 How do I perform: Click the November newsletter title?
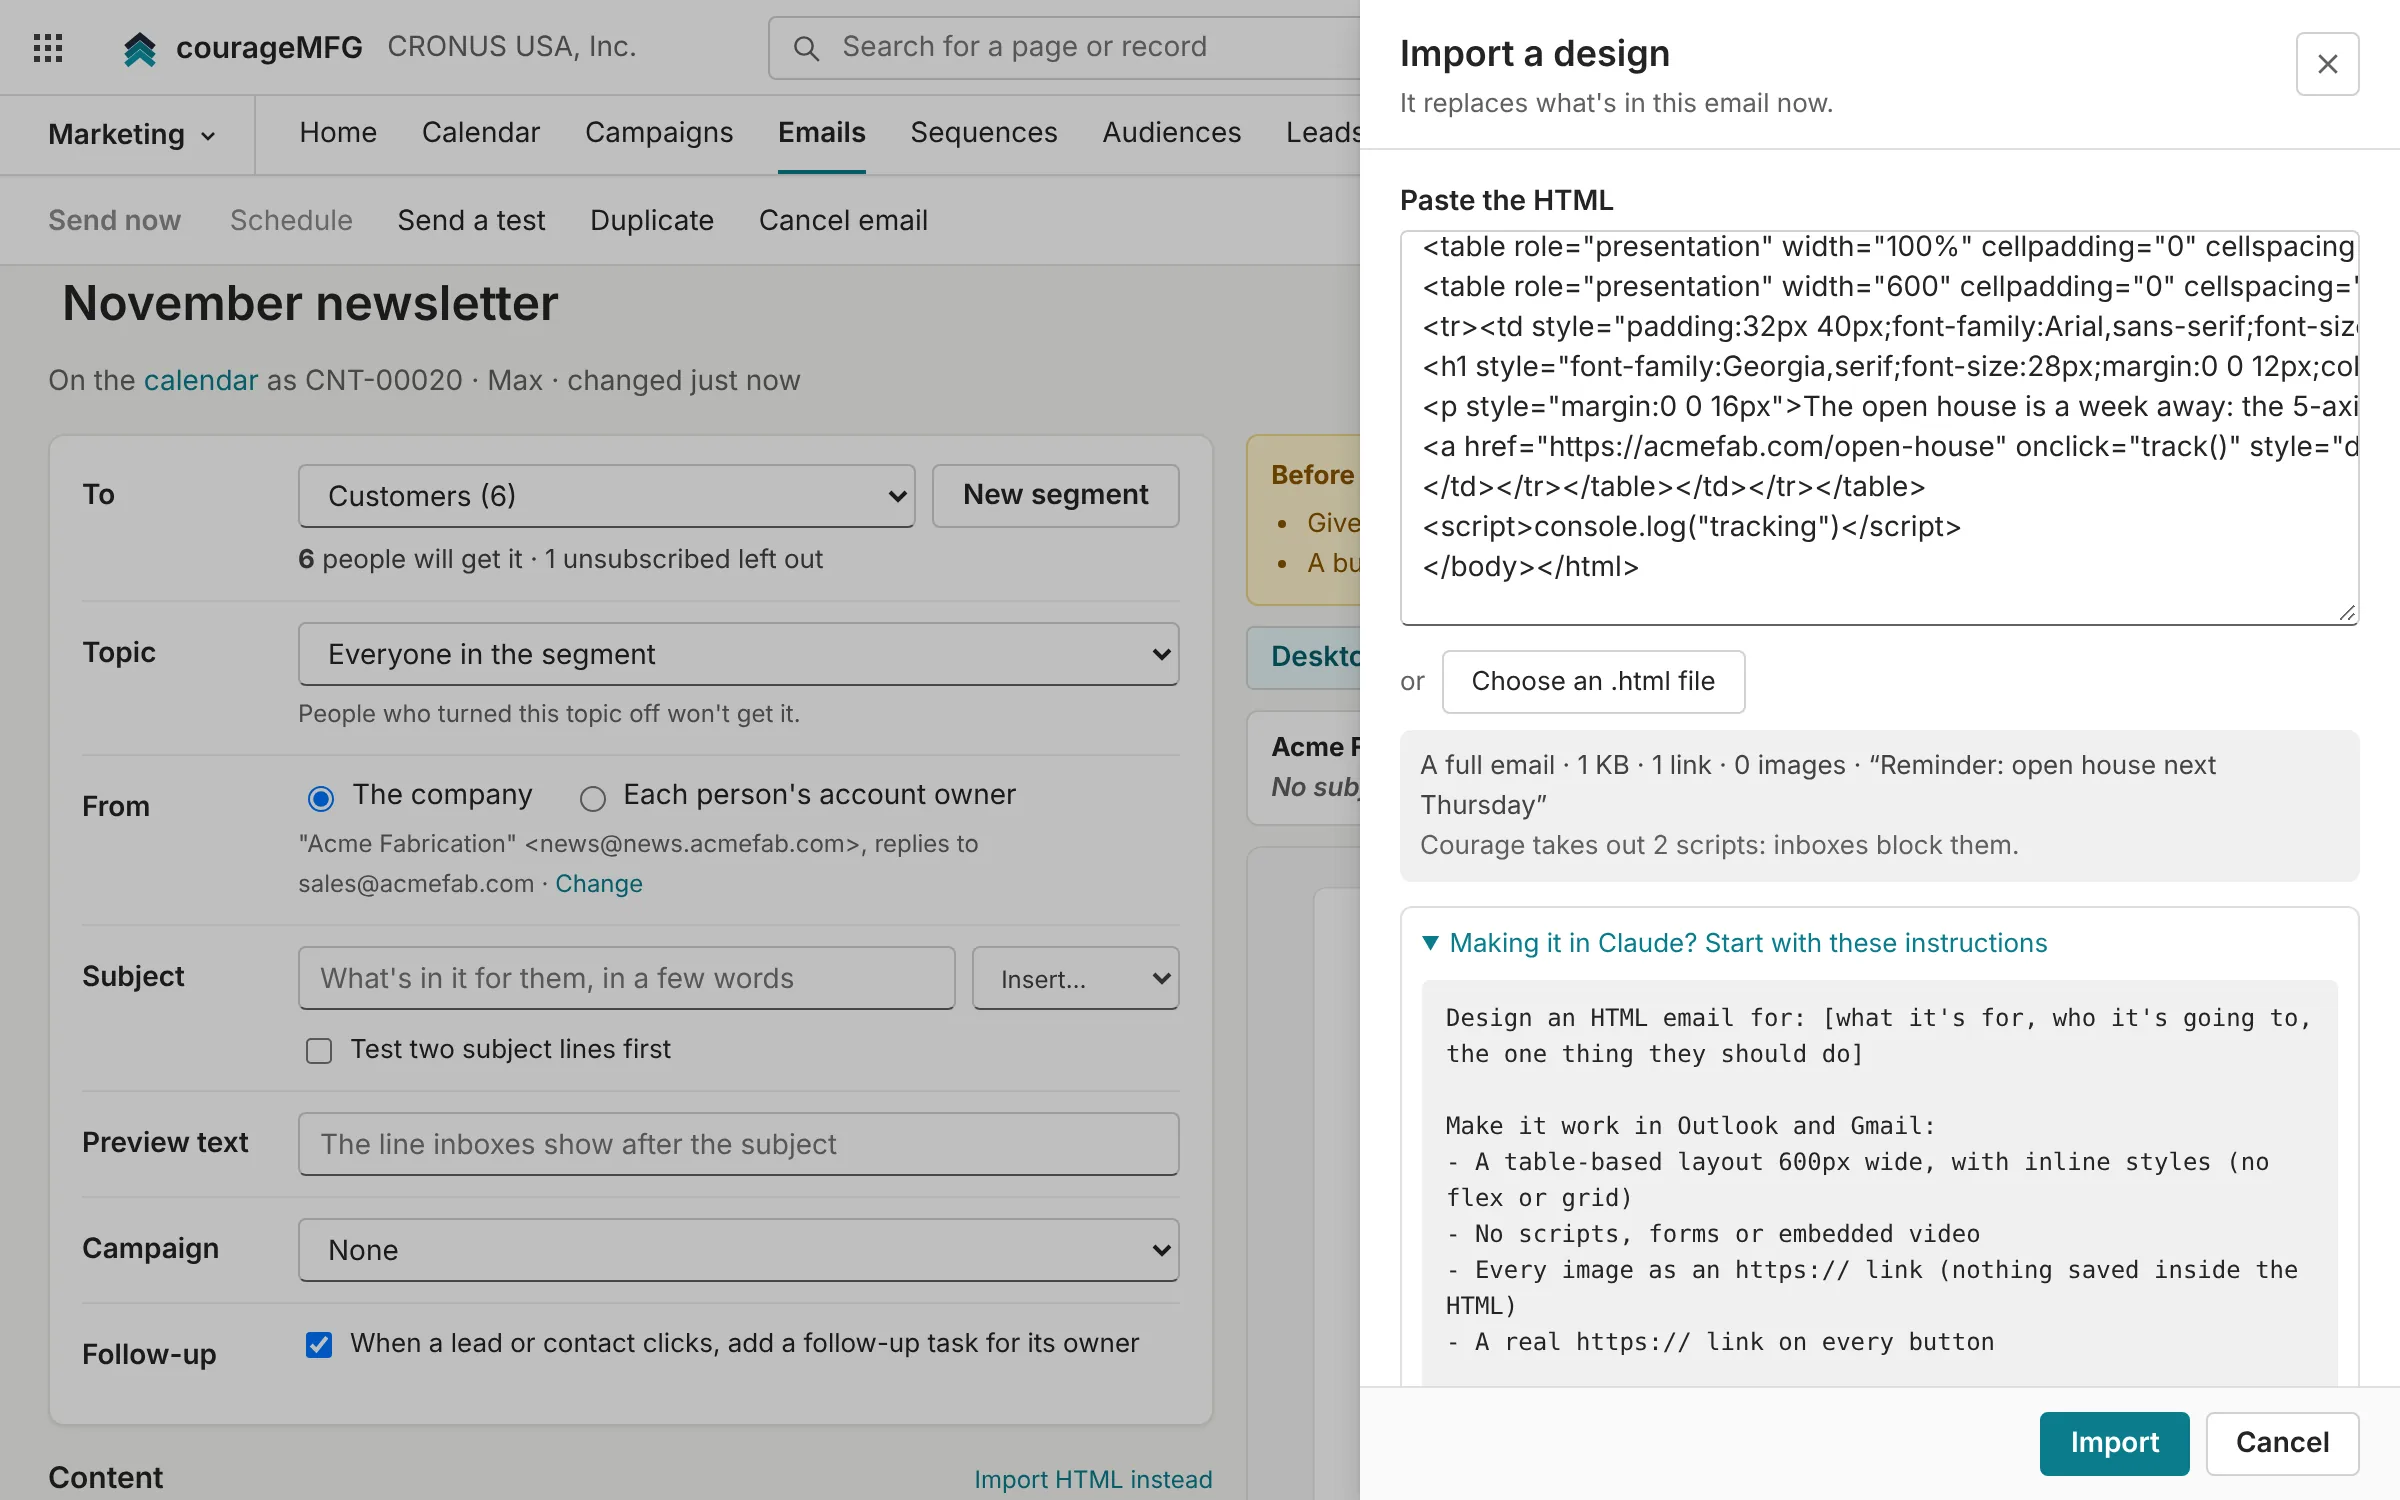click(310, 303)
